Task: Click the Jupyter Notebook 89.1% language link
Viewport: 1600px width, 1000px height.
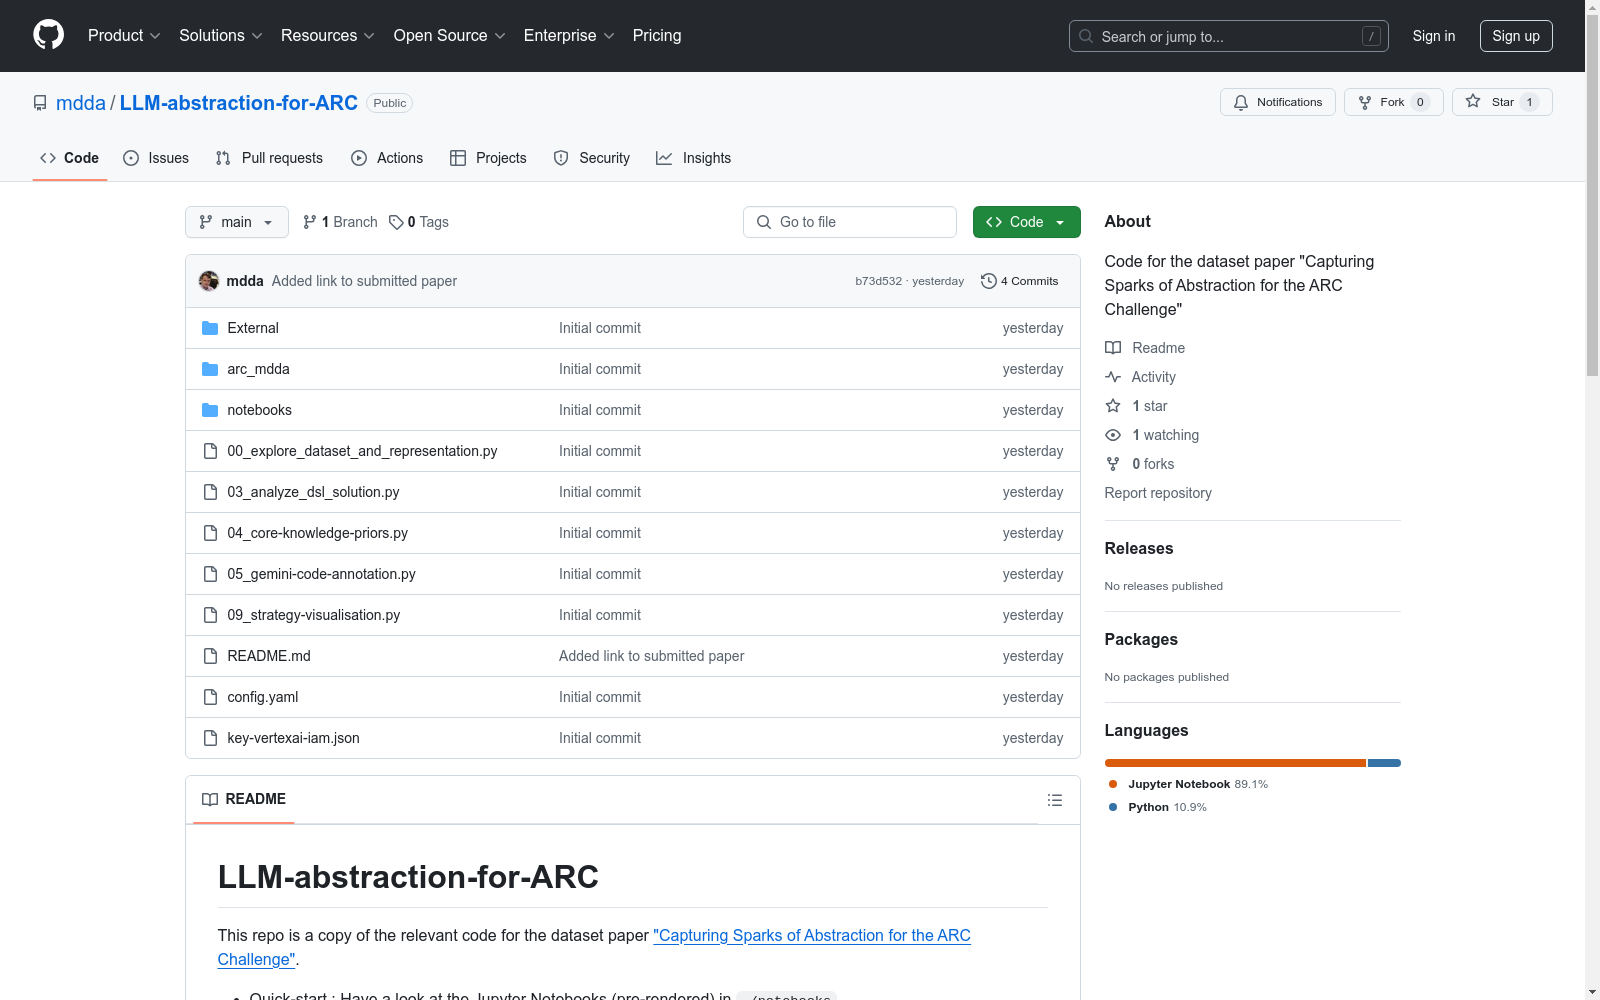Action: coord(1189,784)
